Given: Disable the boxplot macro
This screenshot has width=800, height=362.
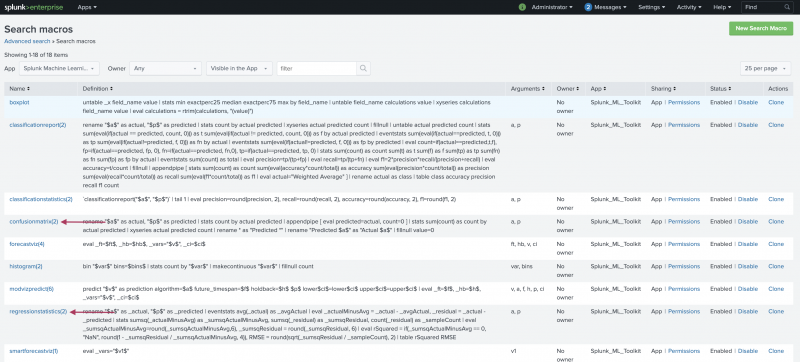Looking at the screenshot, I should pyautogui.click(x=747, y=102).
